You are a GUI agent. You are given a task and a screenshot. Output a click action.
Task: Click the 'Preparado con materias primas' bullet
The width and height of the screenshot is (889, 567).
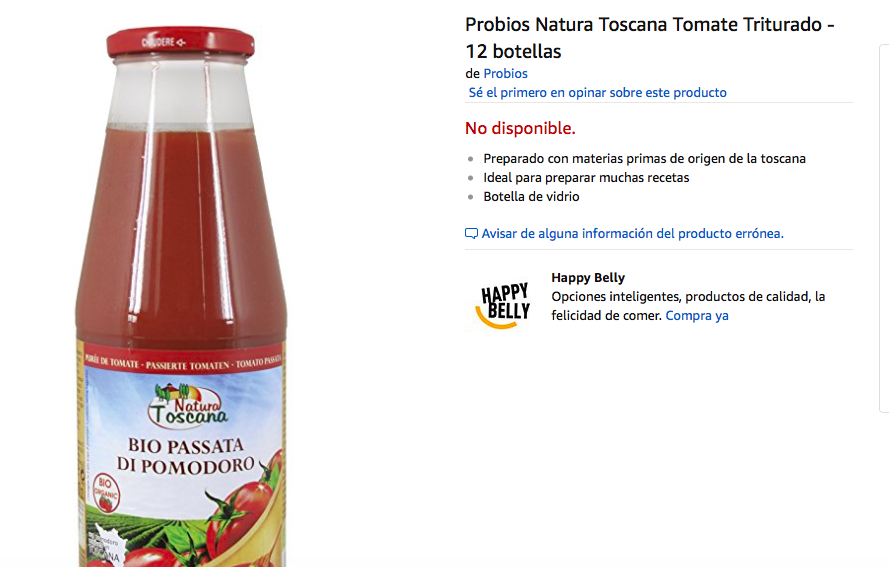point(644,159)
